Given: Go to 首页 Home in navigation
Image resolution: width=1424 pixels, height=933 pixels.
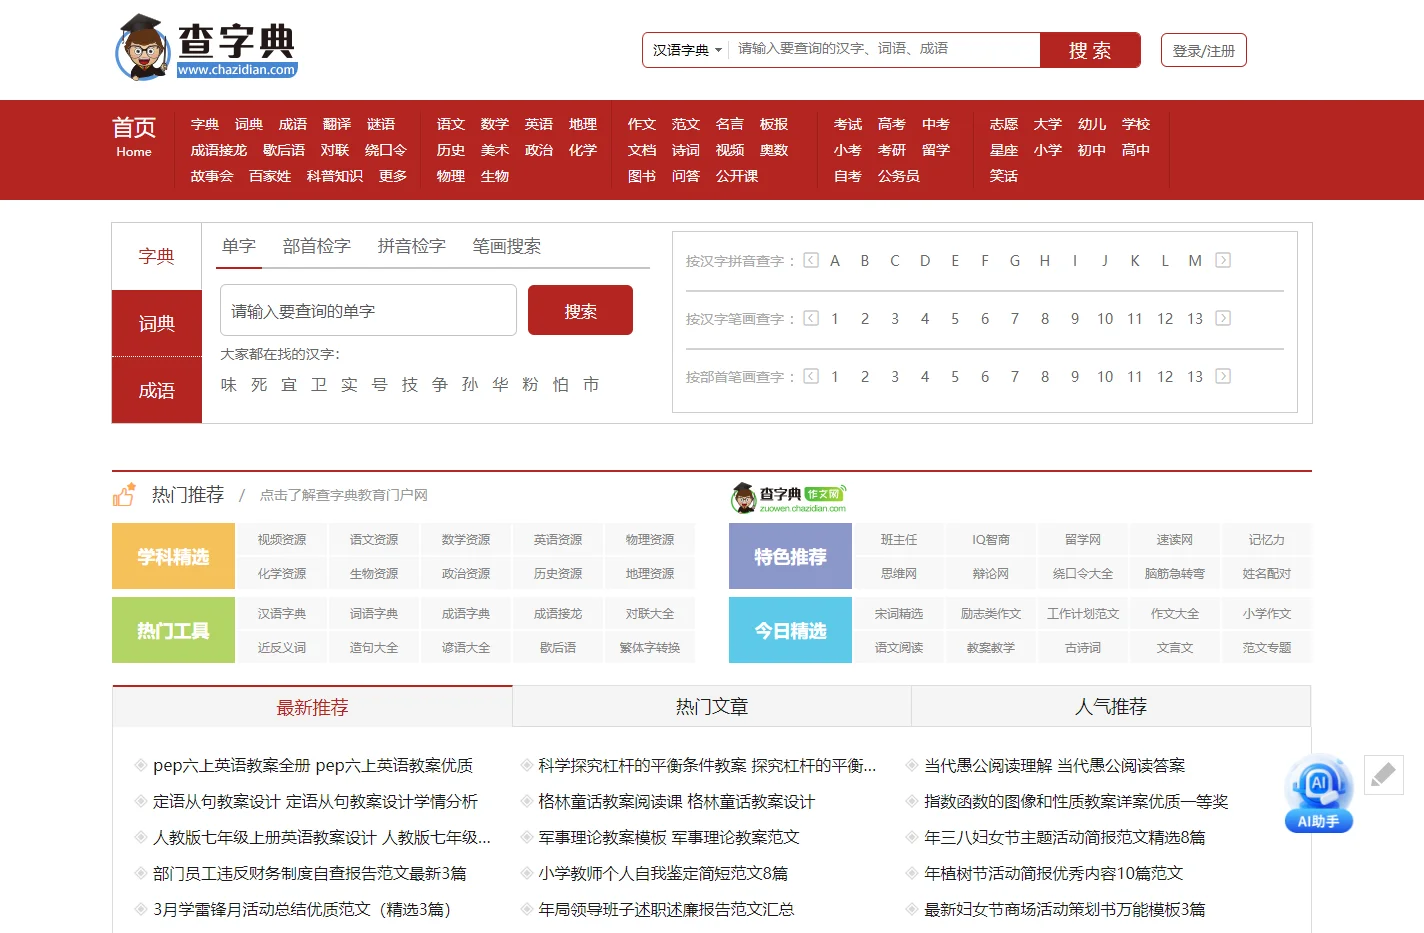Looking at the screenshot, I should (x=134, y=137).
